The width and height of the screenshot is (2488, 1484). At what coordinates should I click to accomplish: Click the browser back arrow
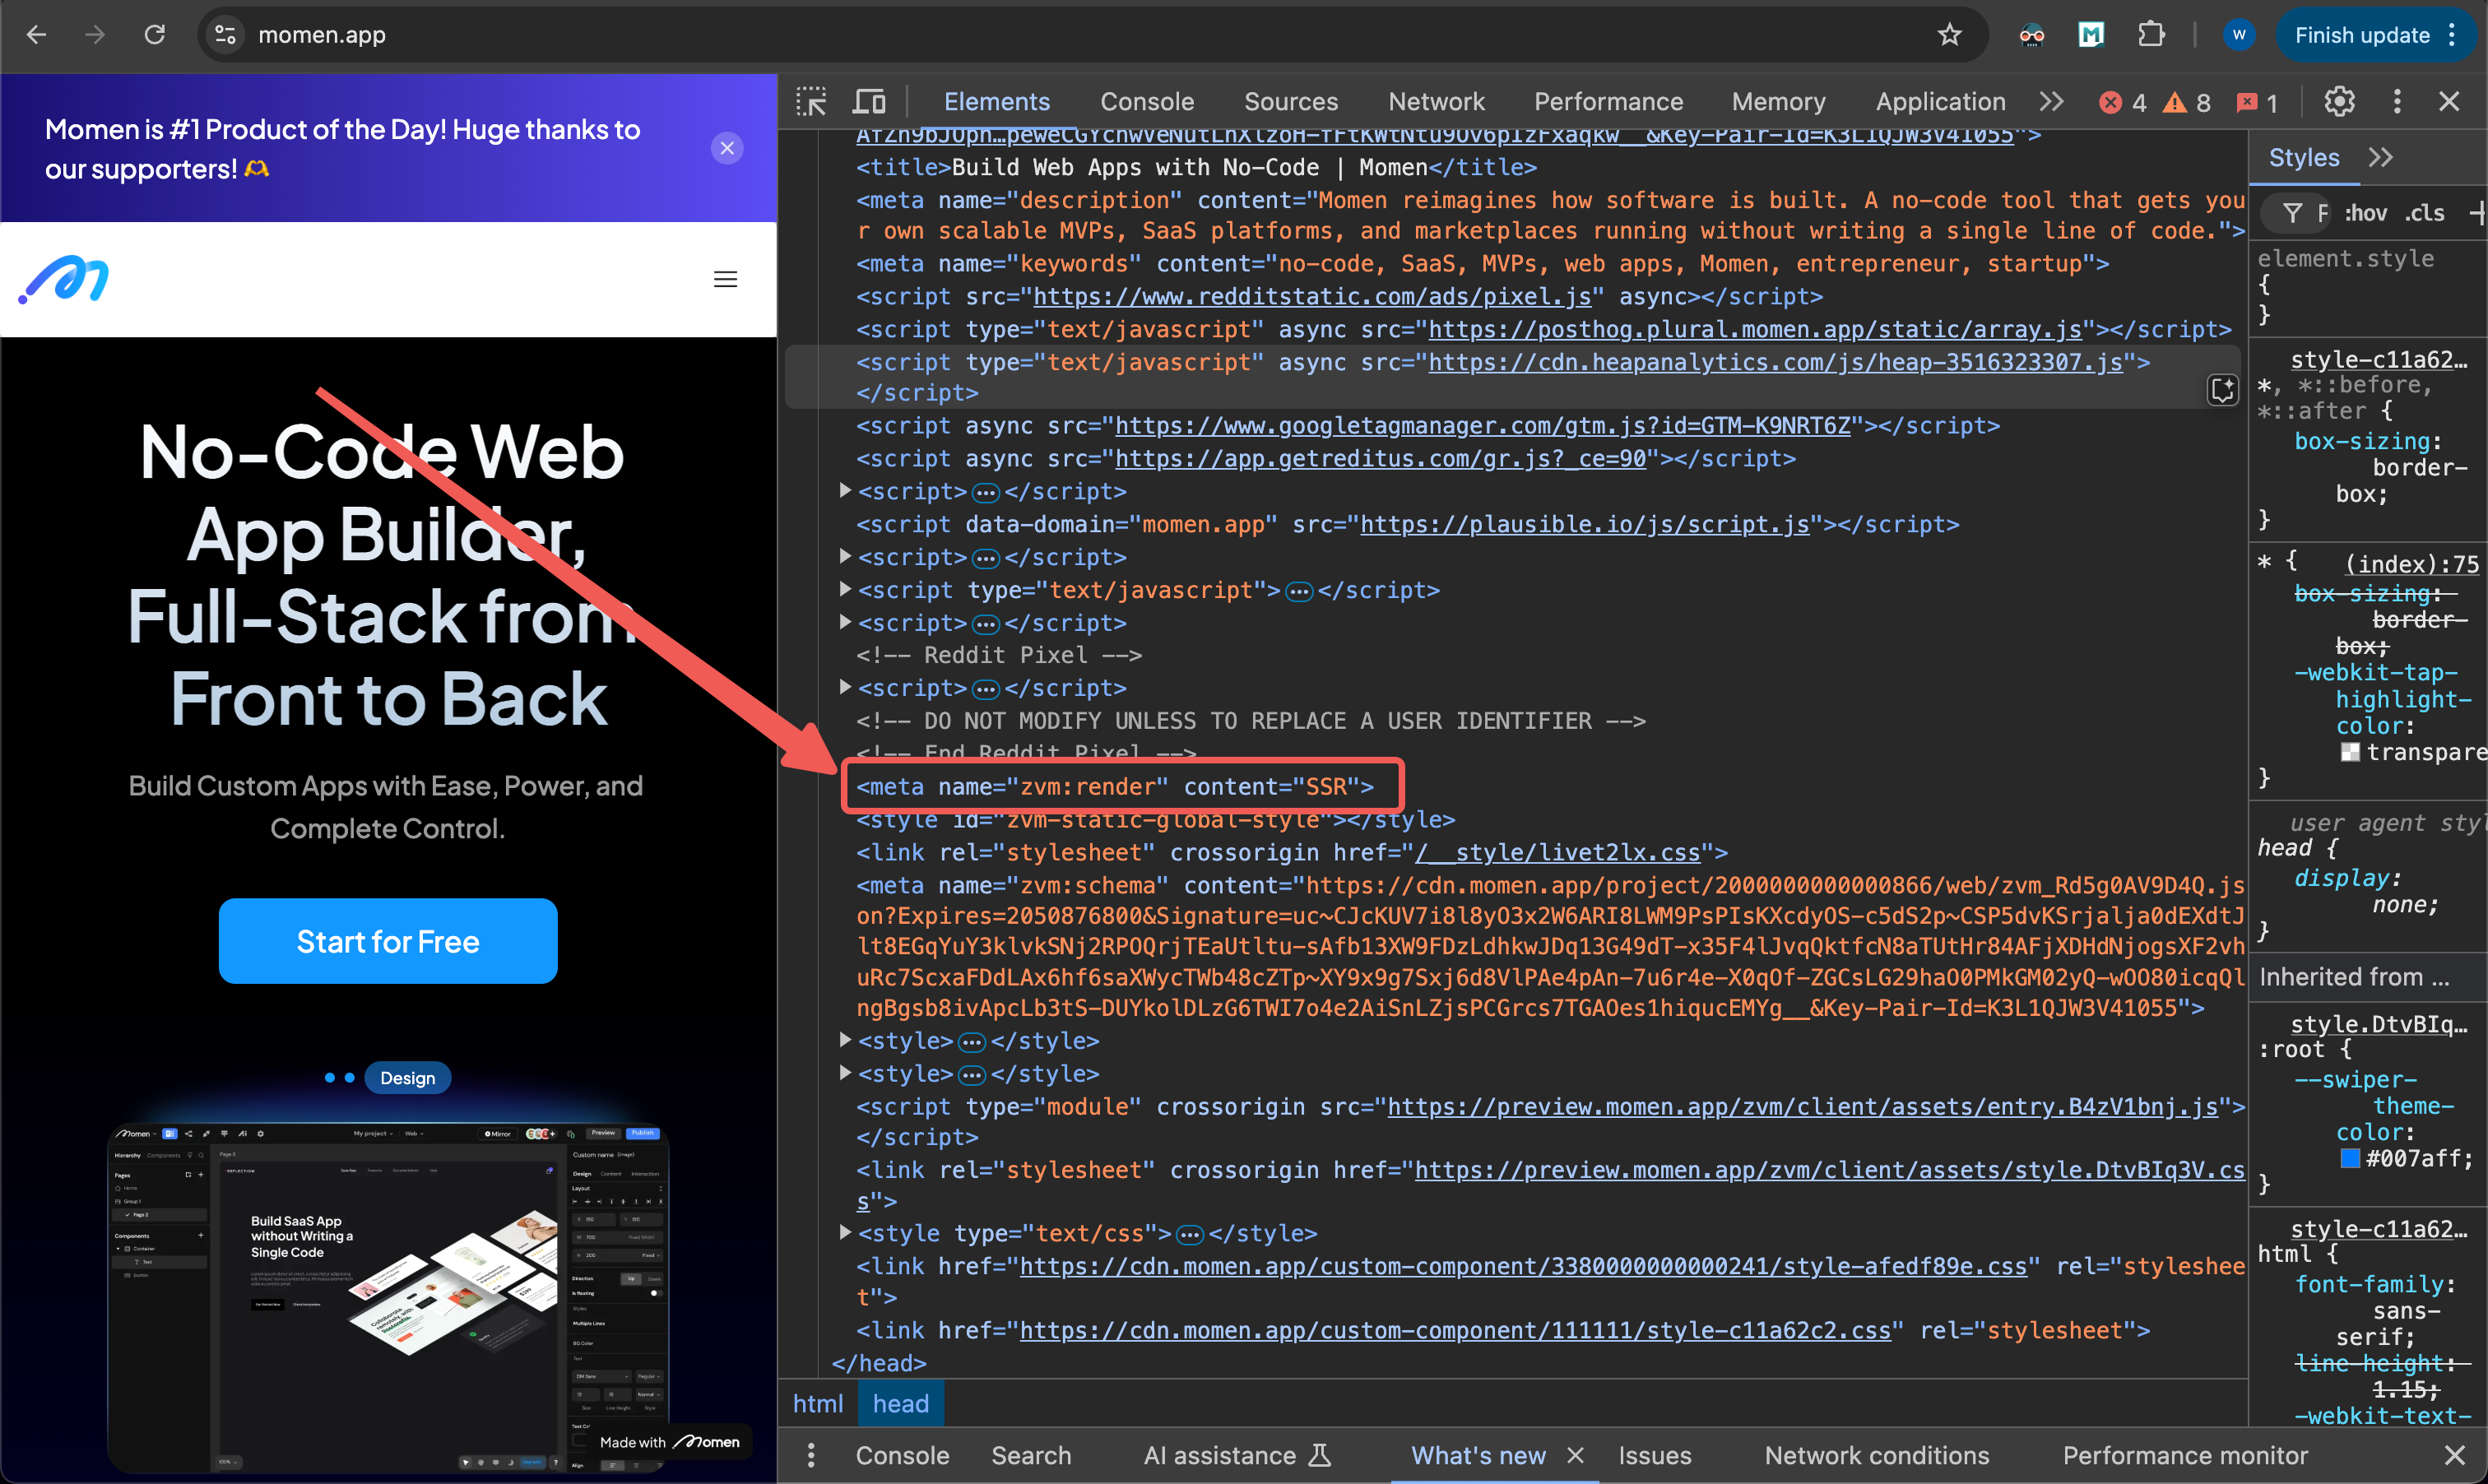36,35
